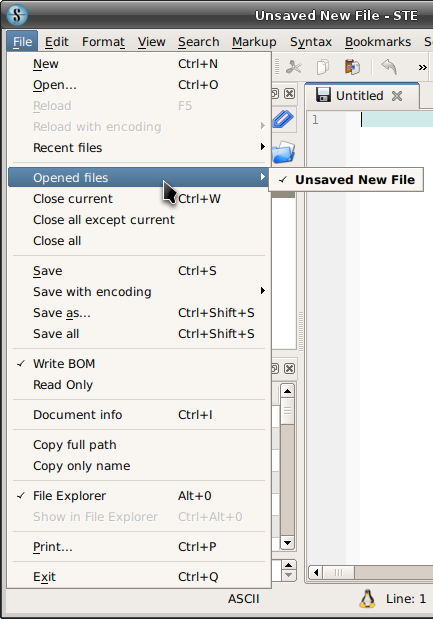Click into the editor's first text line

(x=397, y=119)
